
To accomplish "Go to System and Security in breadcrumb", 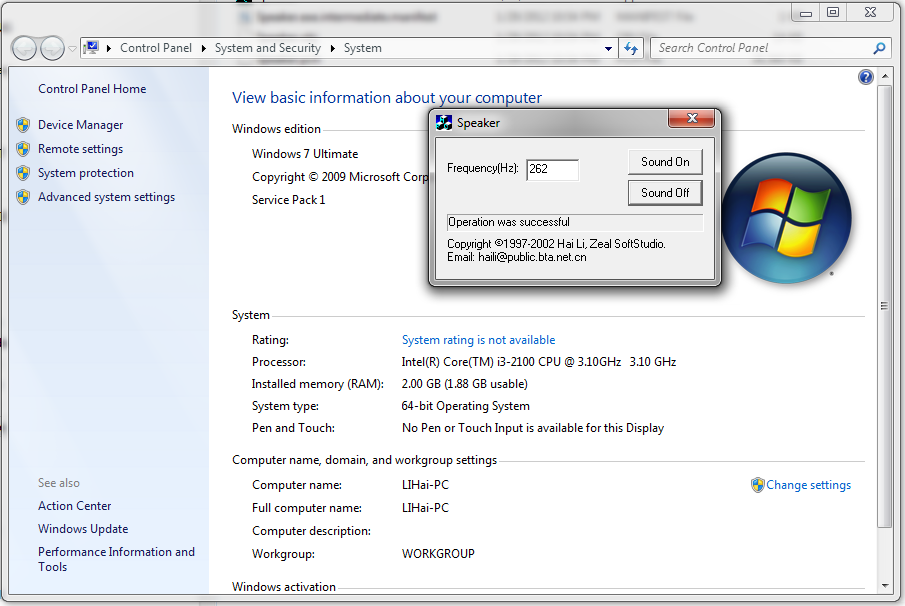I will point(268,48).
